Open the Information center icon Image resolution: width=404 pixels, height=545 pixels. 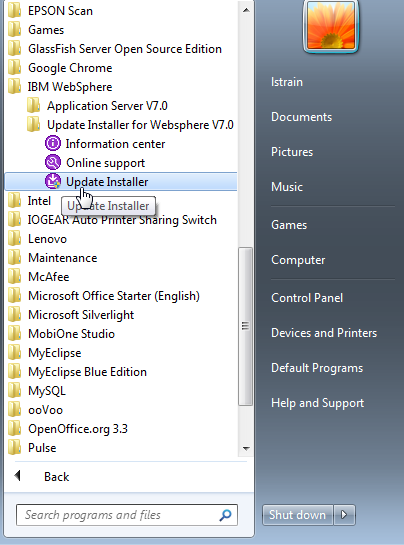(x=53, y=144)
